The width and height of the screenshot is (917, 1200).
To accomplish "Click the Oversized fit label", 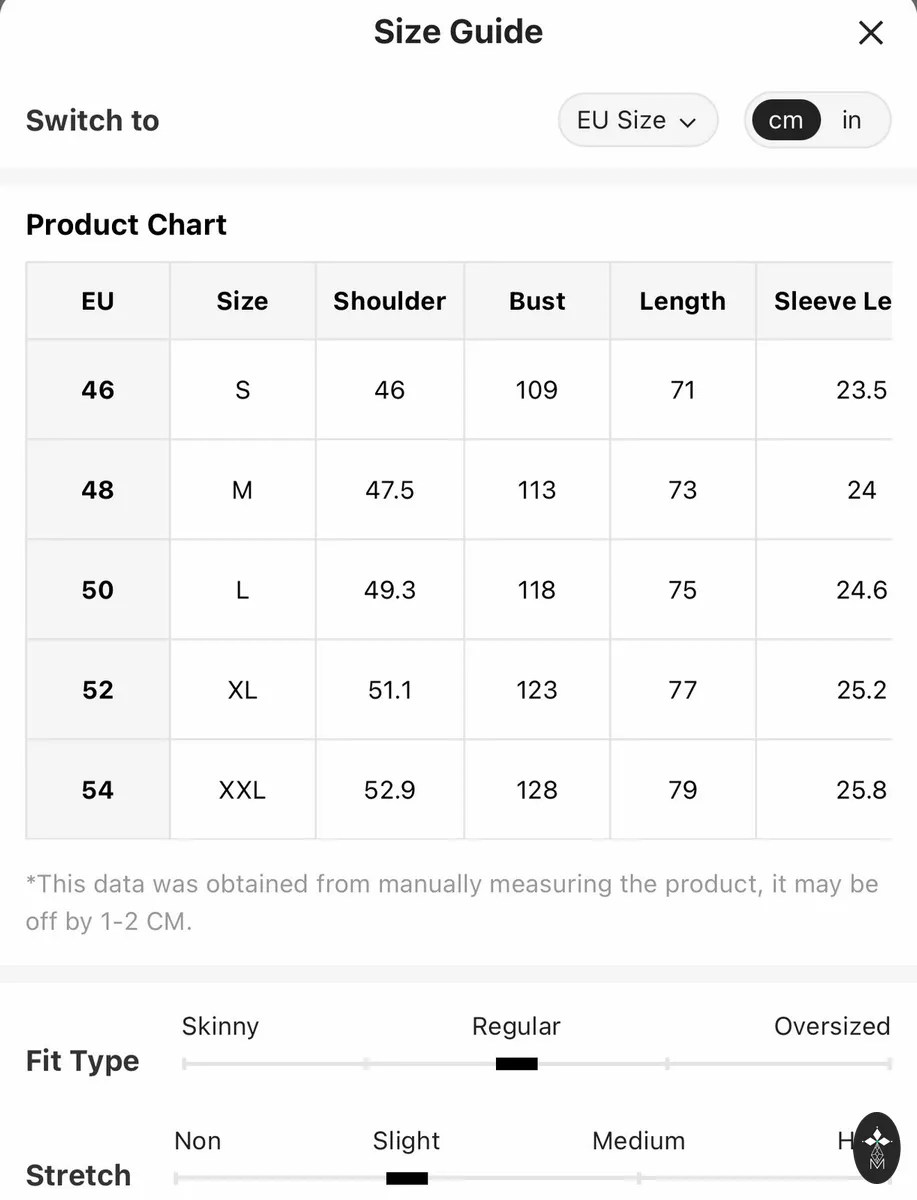I will [832, 1026].
